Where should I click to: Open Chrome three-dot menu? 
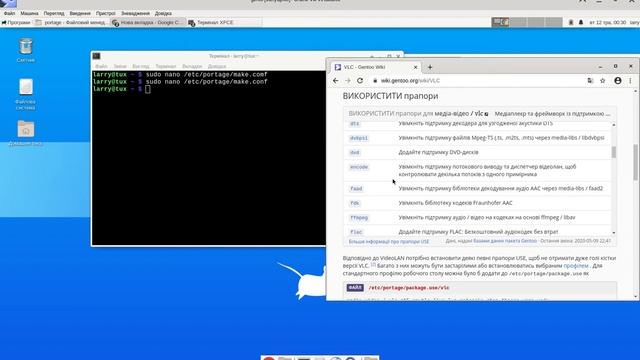pyautogui.click(x=630, y=81)
